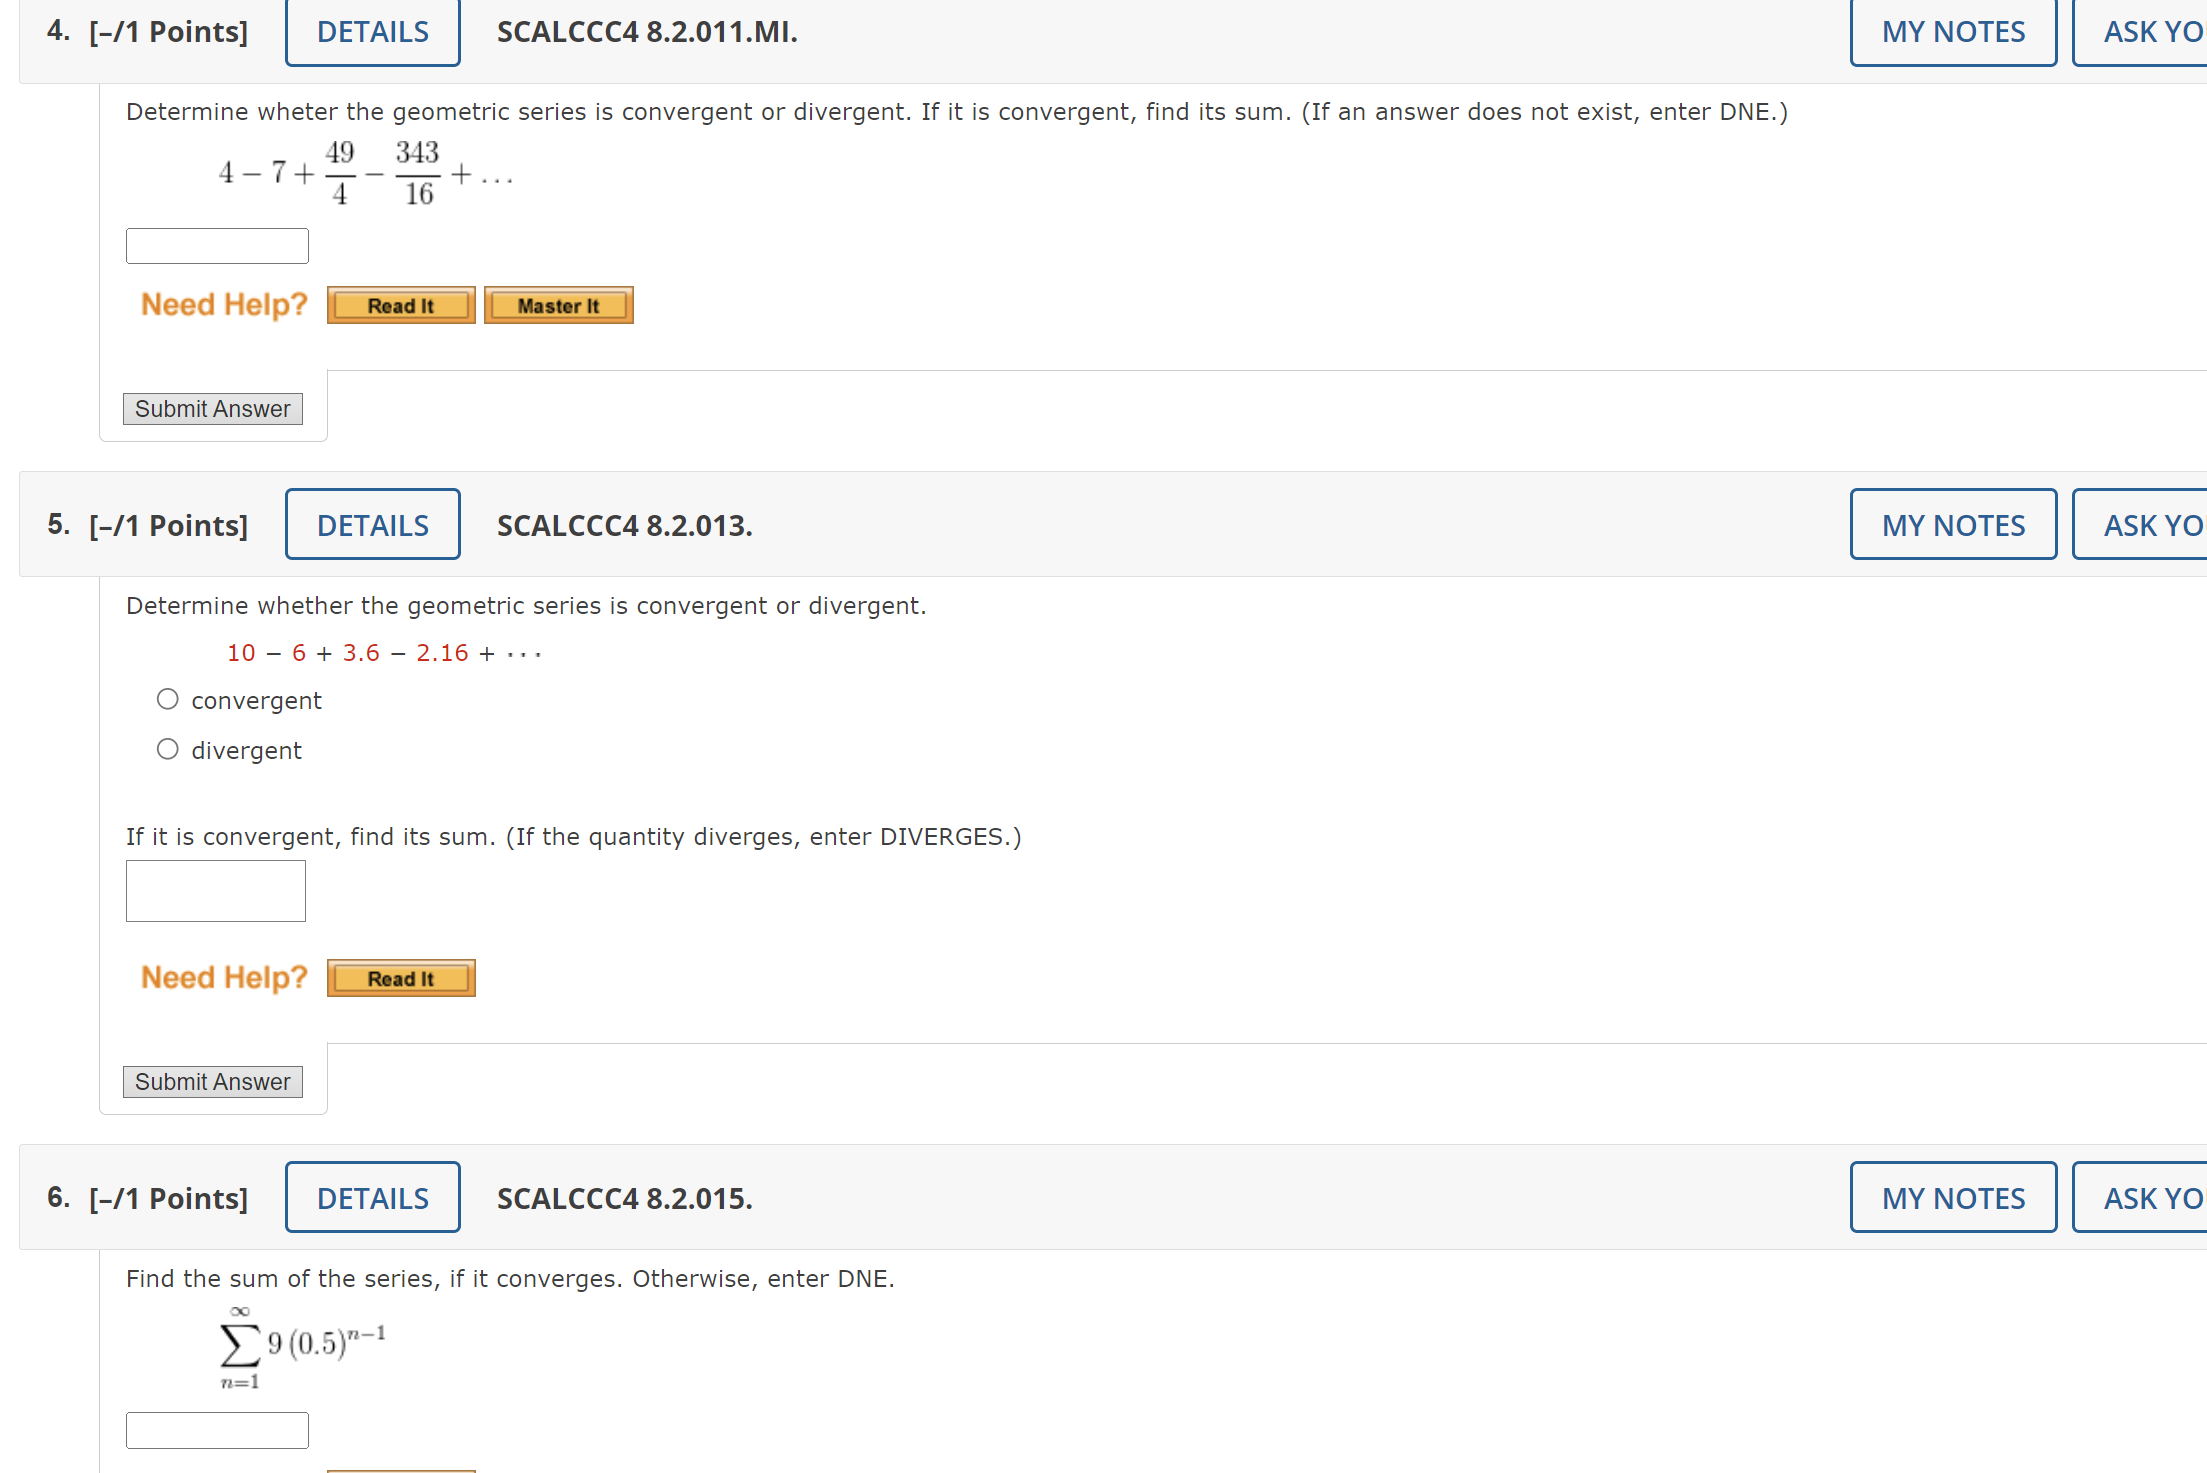
Task: Expand DETAILS for question 5
Action: pos(372,525)
